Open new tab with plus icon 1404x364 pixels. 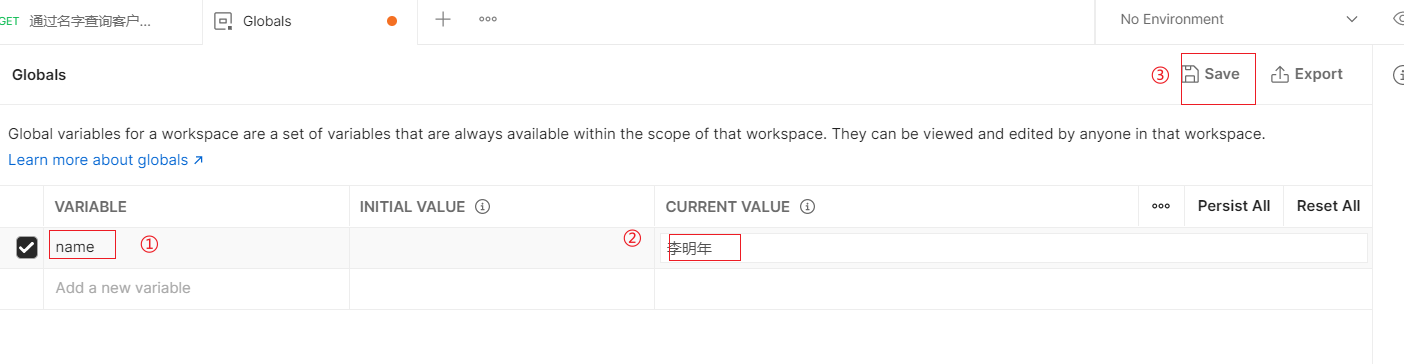(x=443, y=19)
